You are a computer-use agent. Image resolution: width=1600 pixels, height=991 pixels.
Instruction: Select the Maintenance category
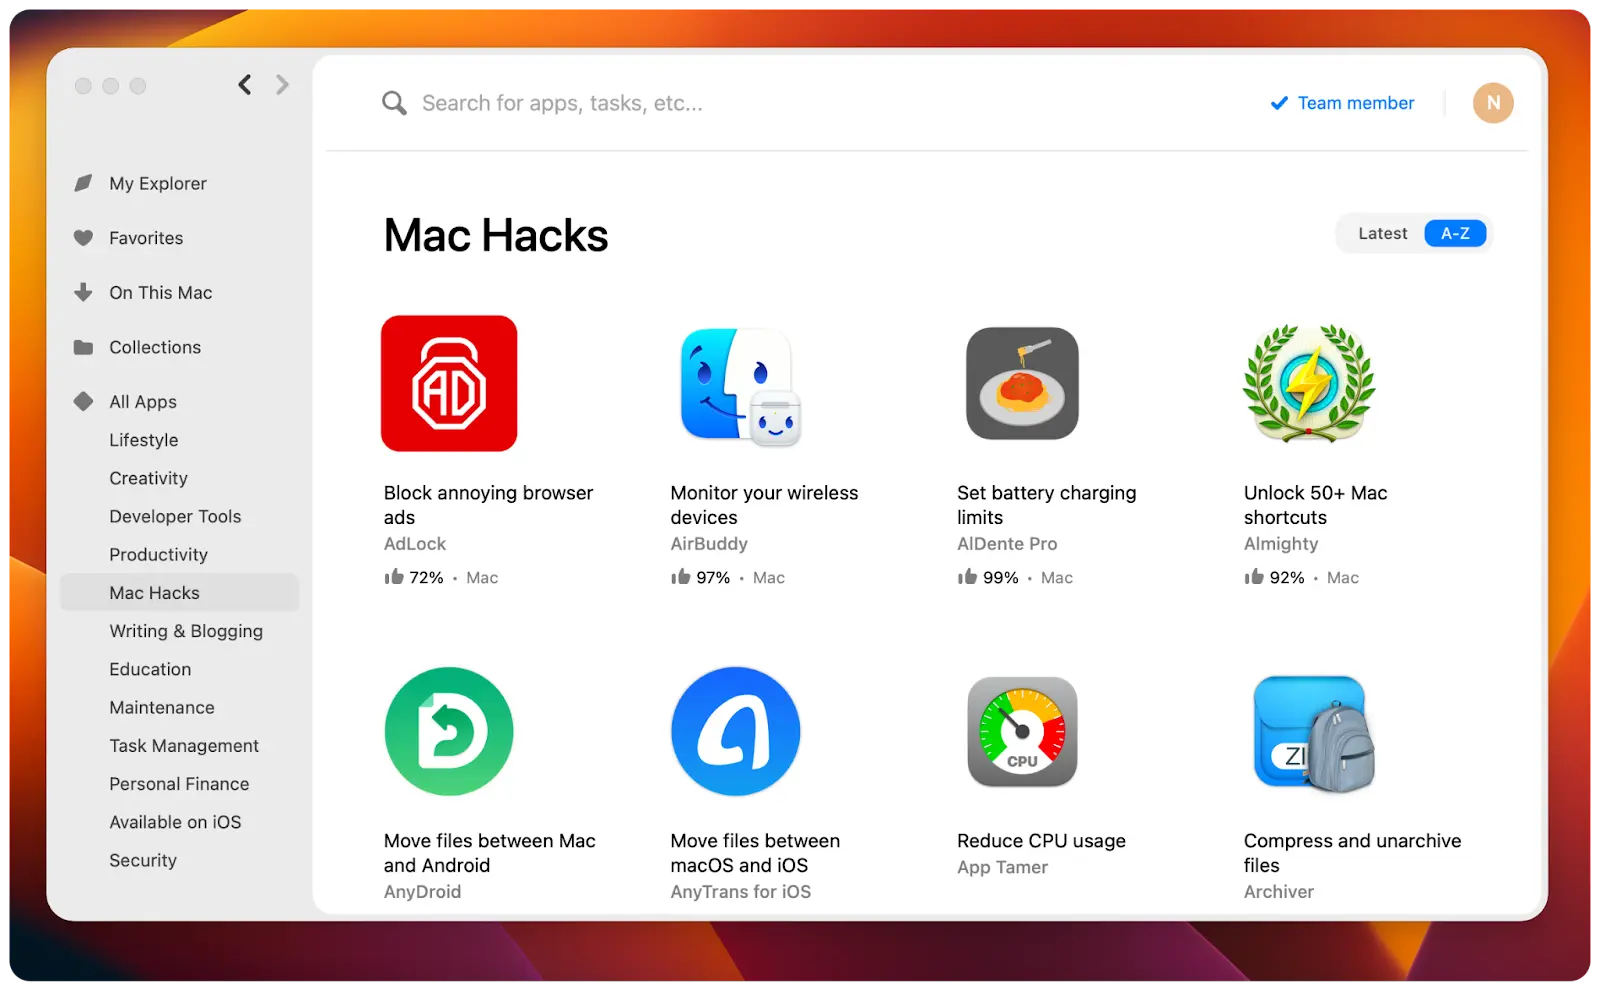(x=162, y=707)
